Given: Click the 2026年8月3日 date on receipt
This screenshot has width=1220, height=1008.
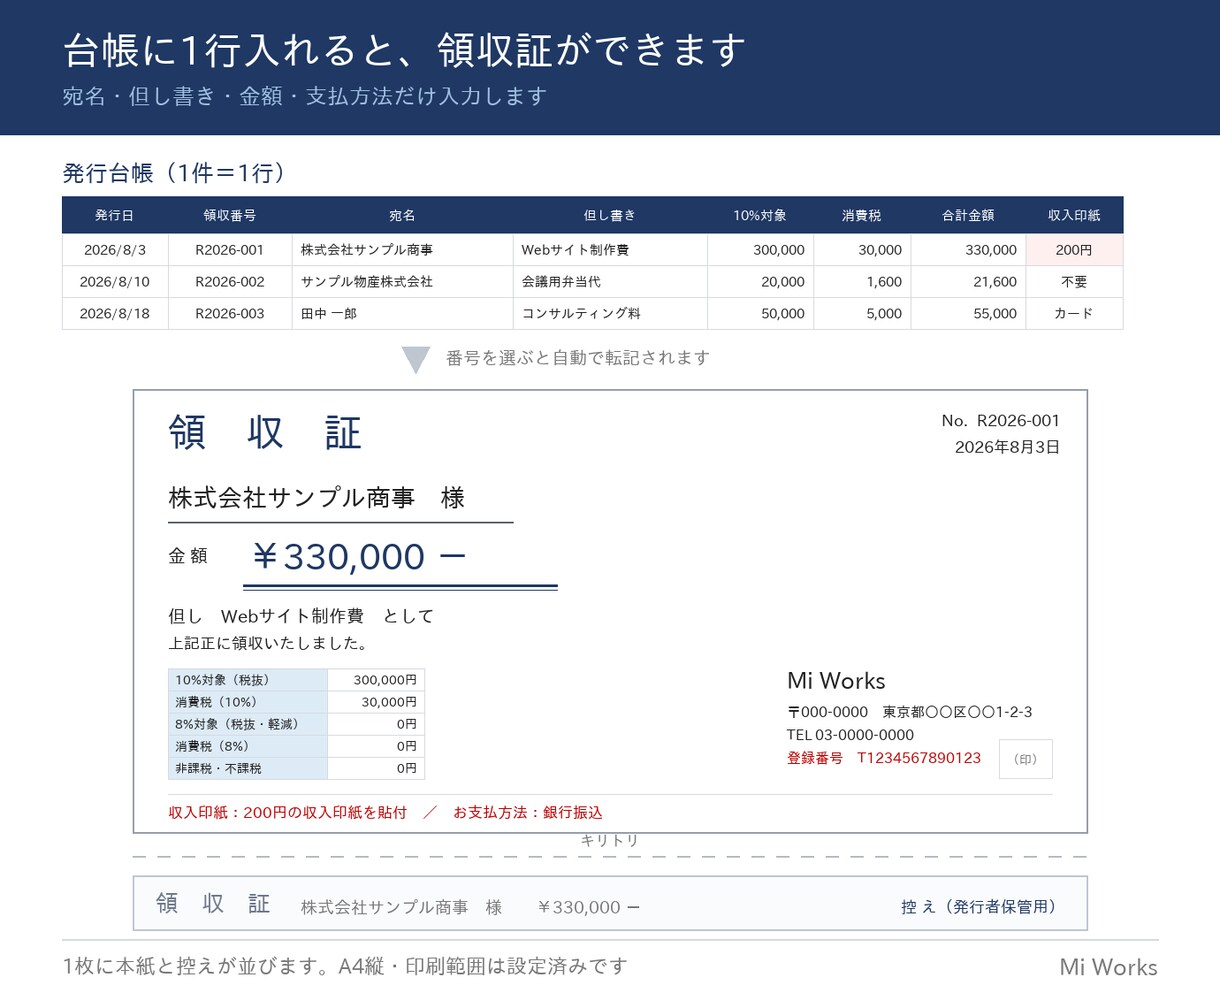Looking at the screenshot, I should (x=1007, y=447).
